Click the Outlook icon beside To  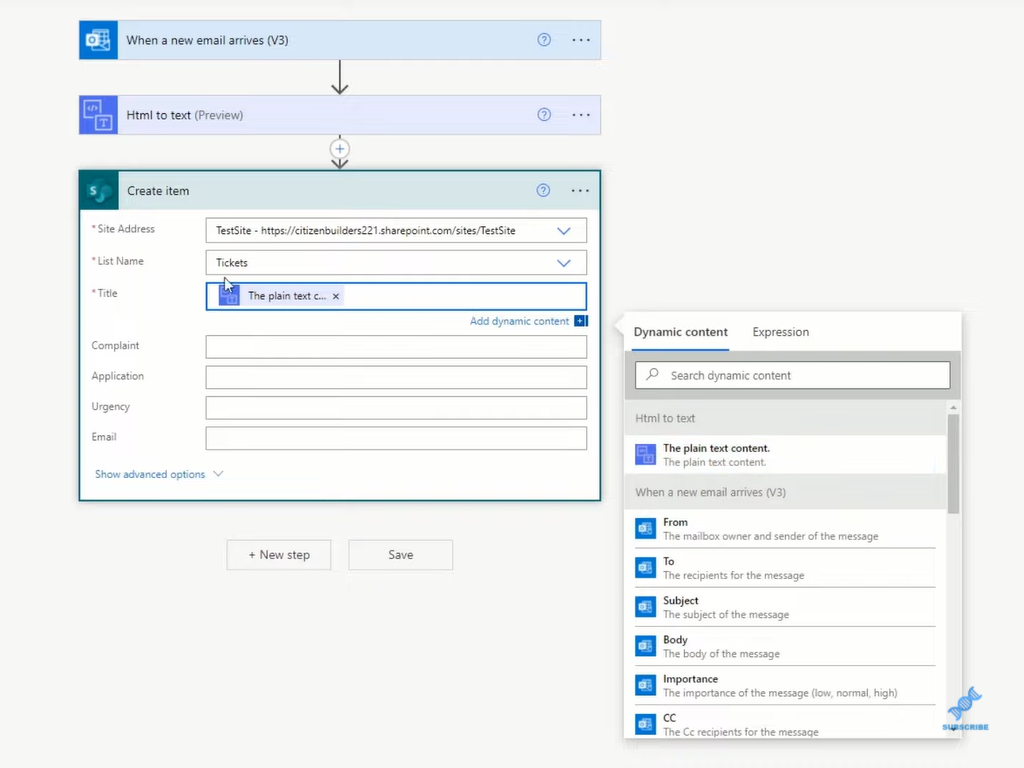pyautogui.click(x=645, y=568)
